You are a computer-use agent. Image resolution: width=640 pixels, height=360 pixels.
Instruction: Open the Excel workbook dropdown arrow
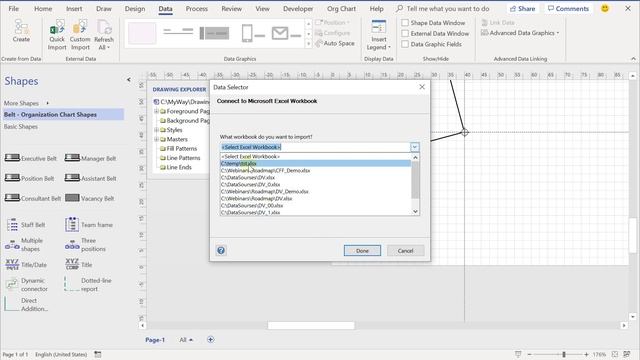point(414,147)
